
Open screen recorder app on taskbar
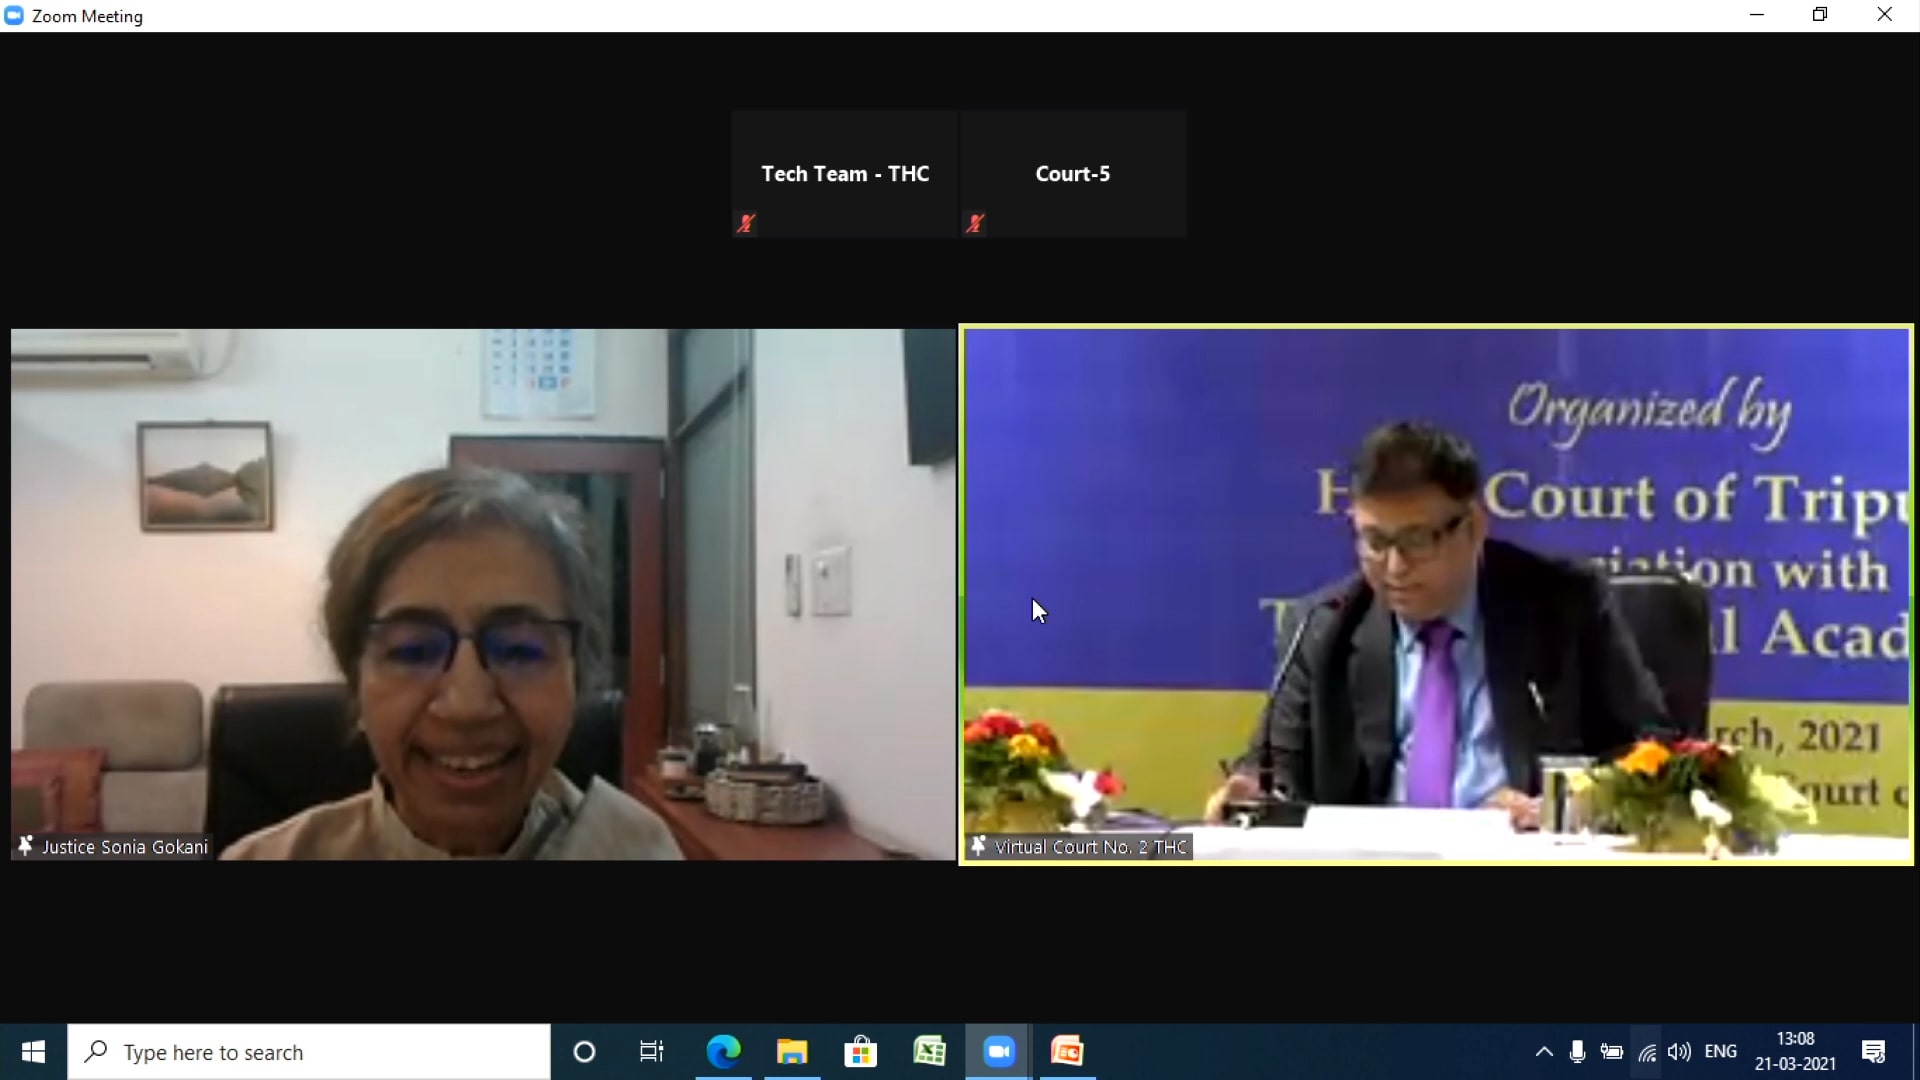[1067, 1052]
